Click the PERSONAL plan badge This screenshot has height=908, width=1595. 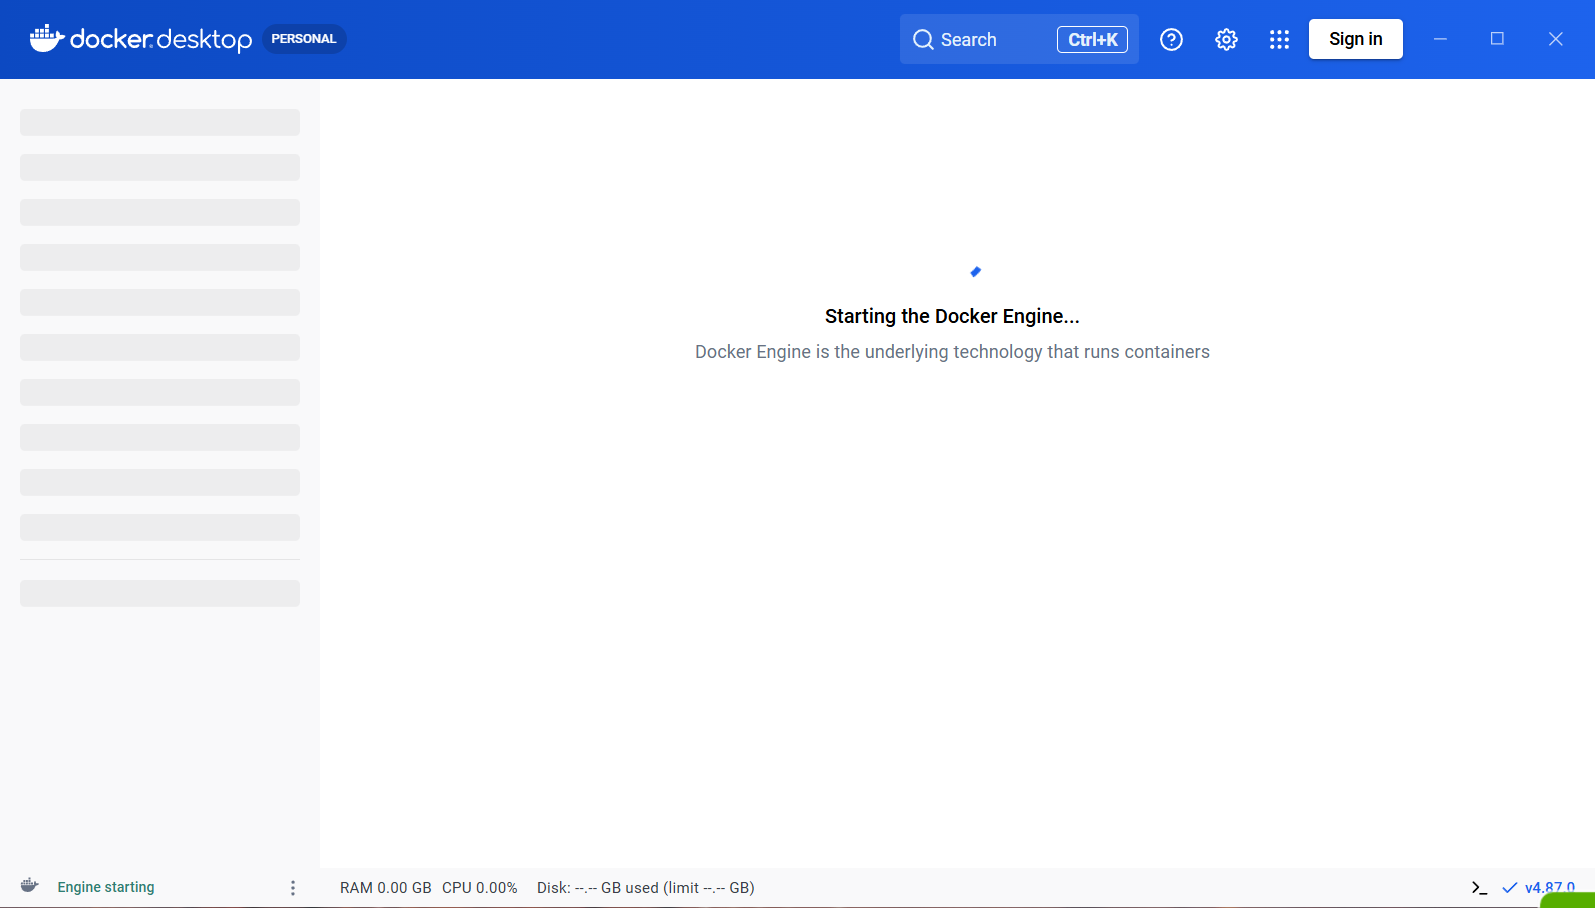point(304,39)
